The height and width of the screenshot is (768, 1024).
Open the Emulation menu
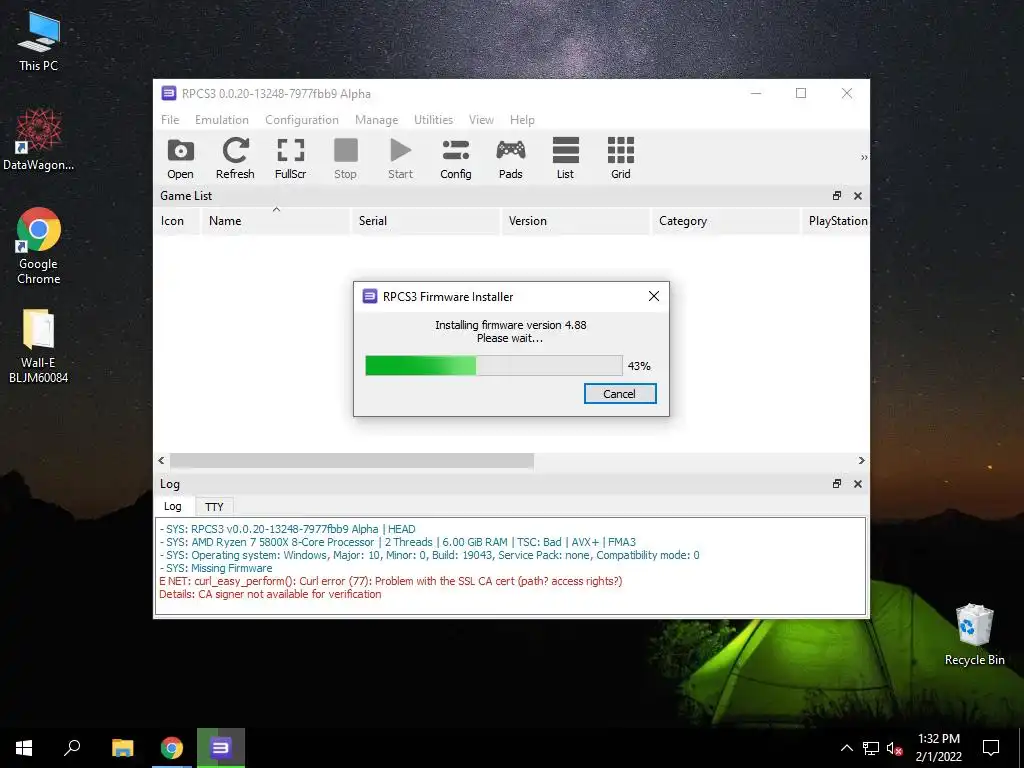click(221, 120)
